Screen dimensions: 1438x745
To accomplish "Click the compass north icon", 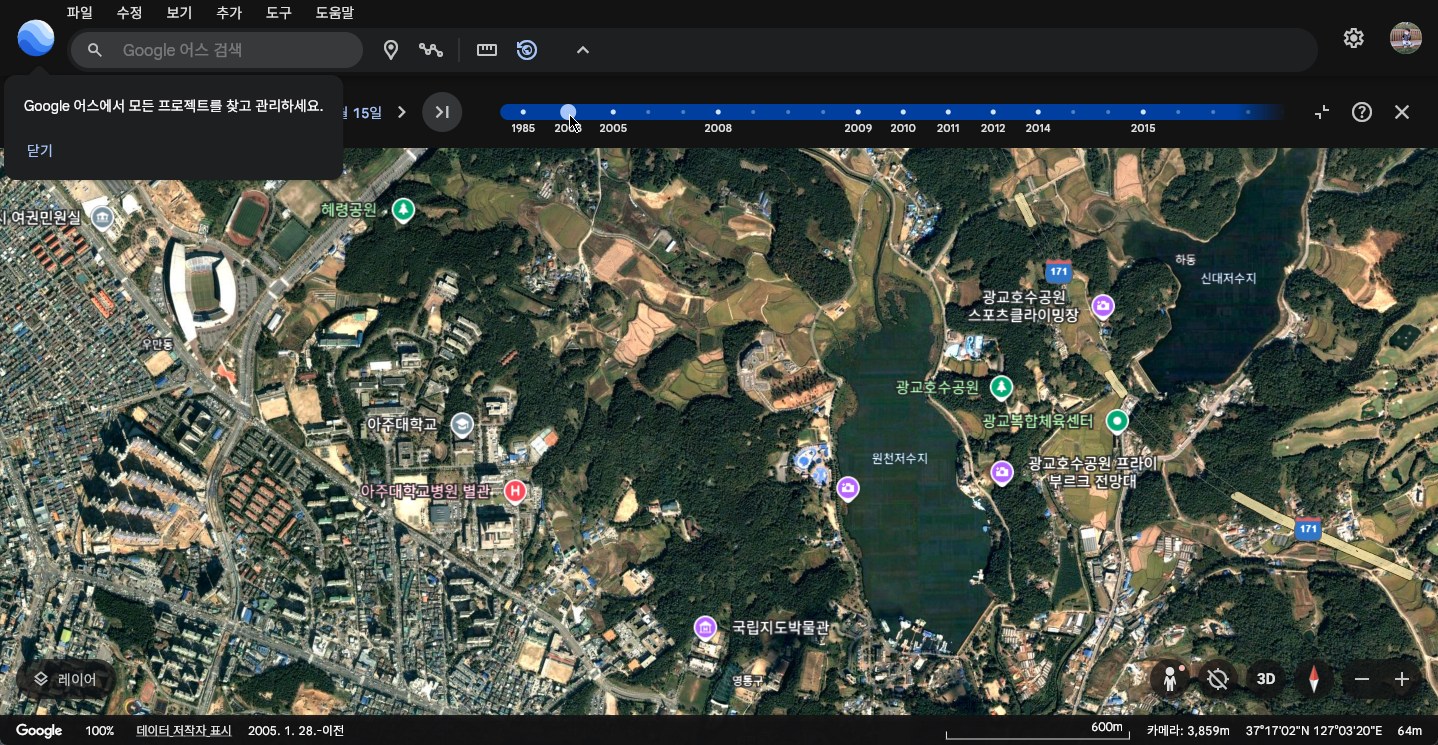I will click(1314, 679).
